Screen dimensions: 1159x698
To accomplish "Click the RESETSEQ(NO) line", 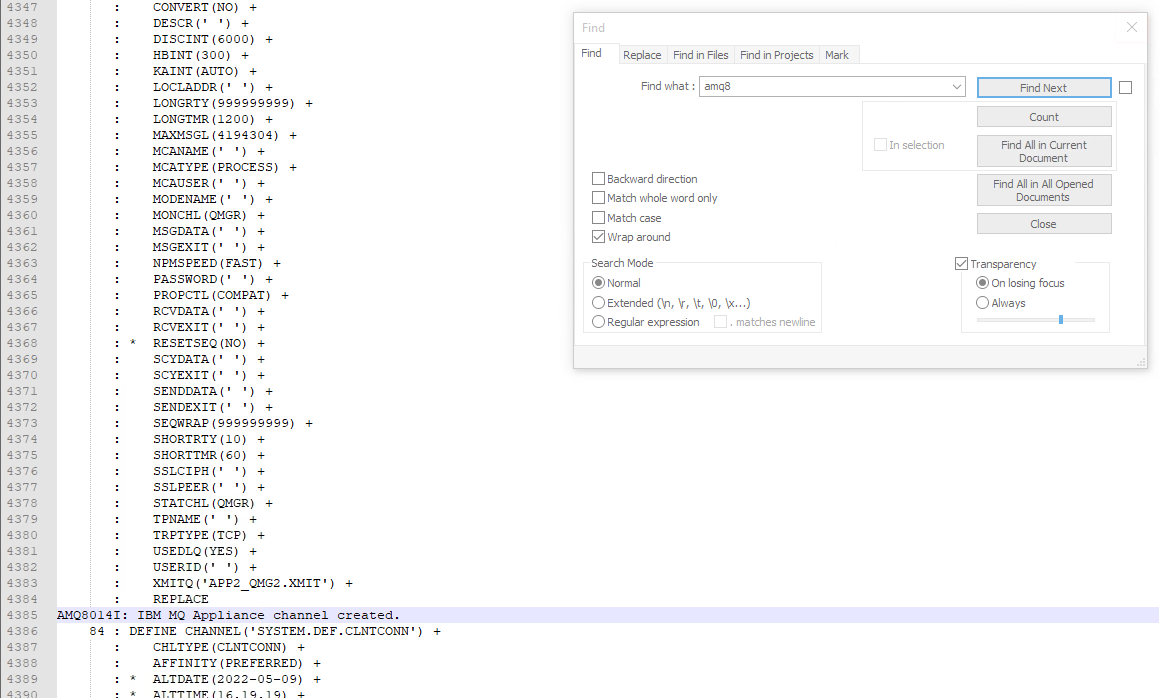I will (x=208, y=344).
